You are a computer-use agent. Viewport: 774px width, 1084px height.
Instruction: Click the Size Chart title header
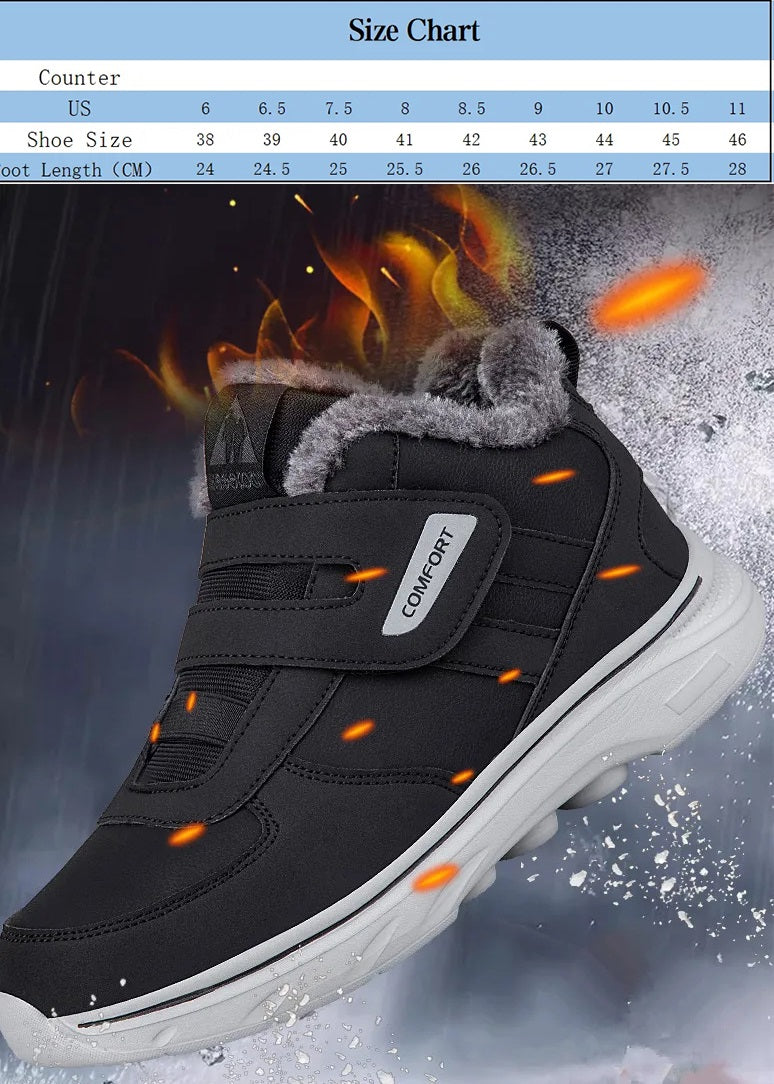(413, 31)
